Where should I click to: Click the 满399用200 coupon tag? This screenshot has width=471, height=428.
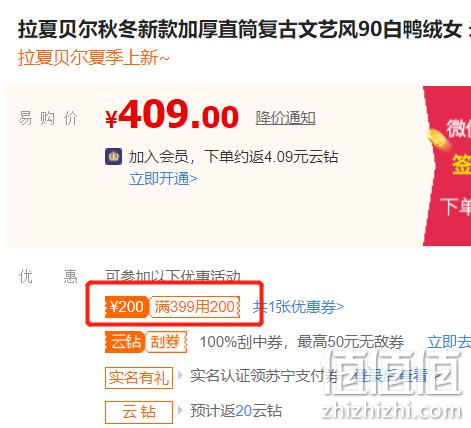tap(194, 307)
